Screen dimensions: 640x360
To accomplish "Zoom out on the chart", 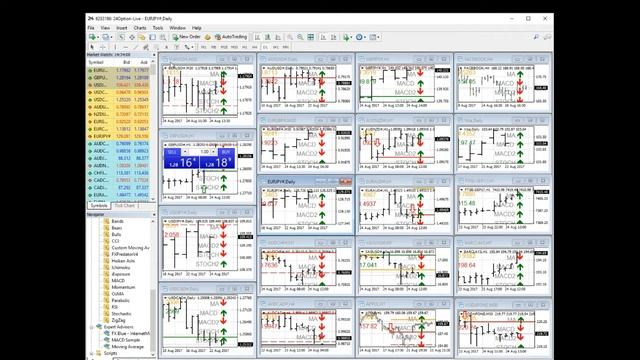I will (x=300, y=37).
